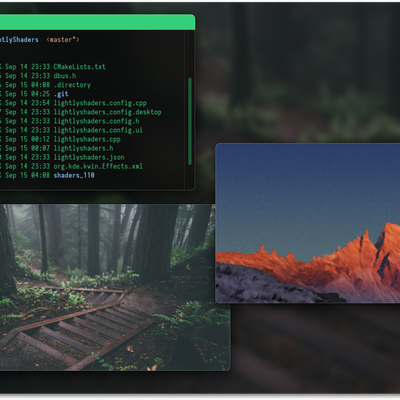Click the lightlyshaders.json entry
Image resolution: width=400 pixels, height=400 pixels.
point(89,157)
